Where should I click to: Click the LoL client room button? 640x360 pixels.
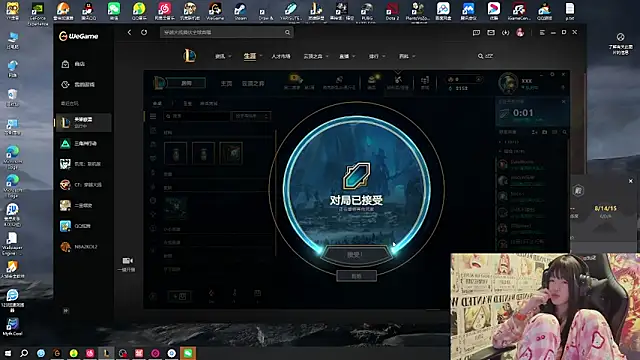click(x=186, y=83)
